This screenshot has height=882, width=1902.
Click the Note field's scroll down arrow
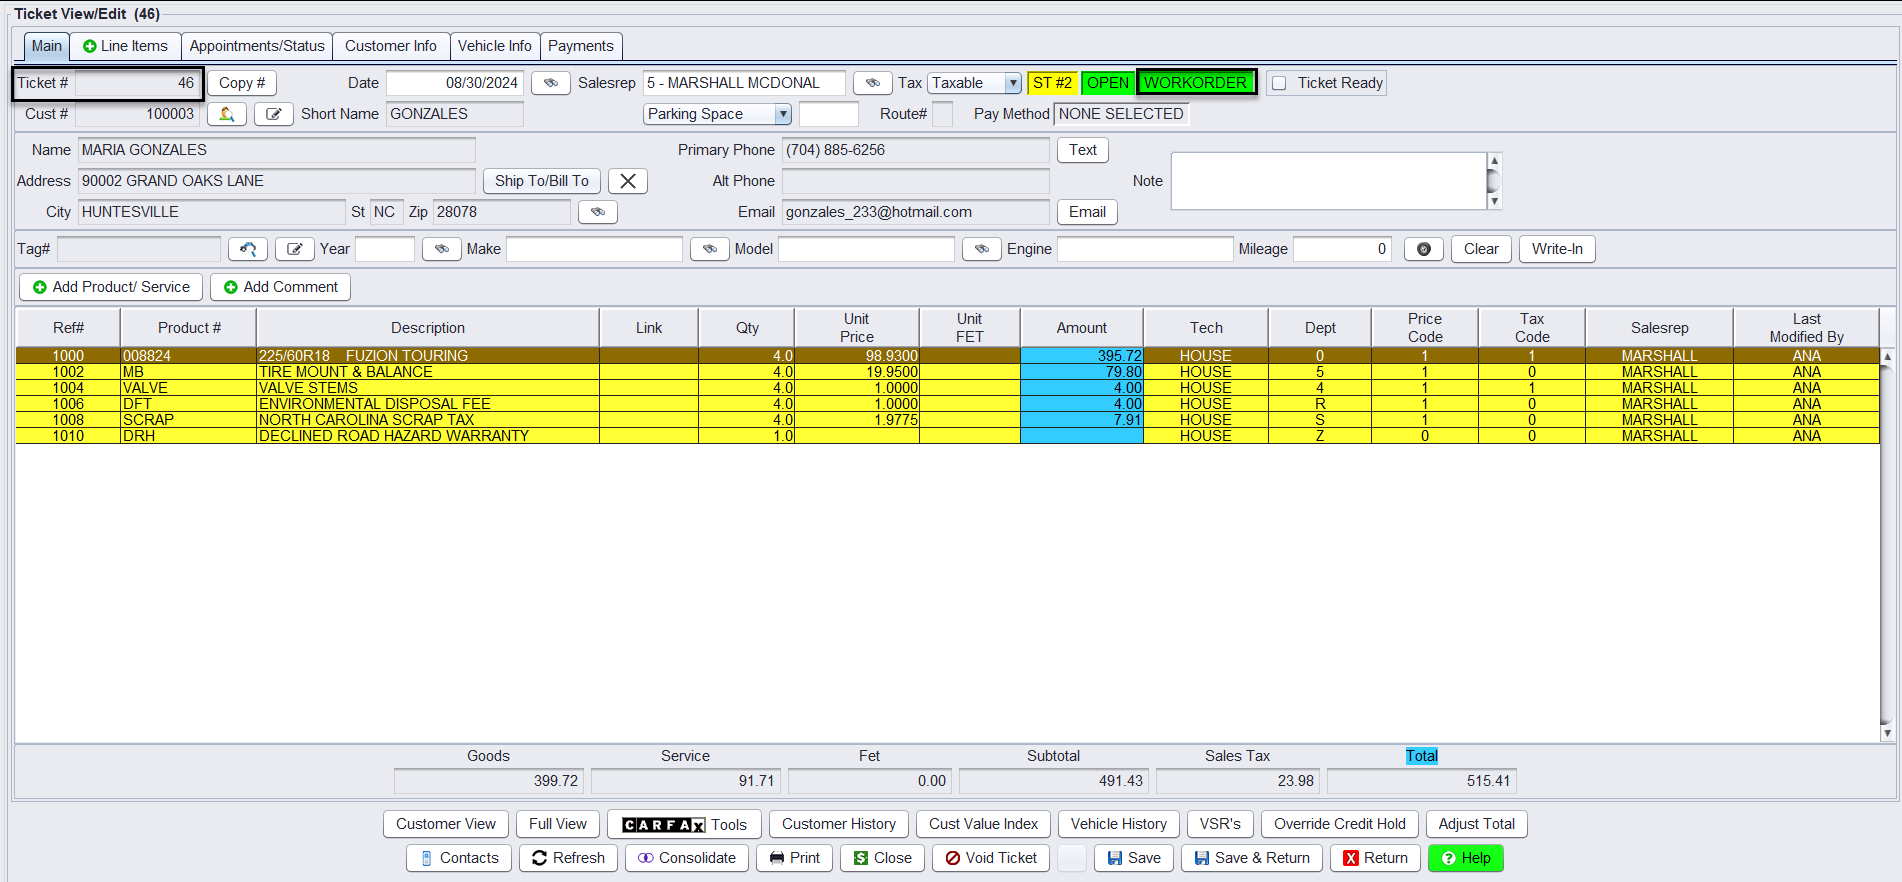pos(1494,201)
